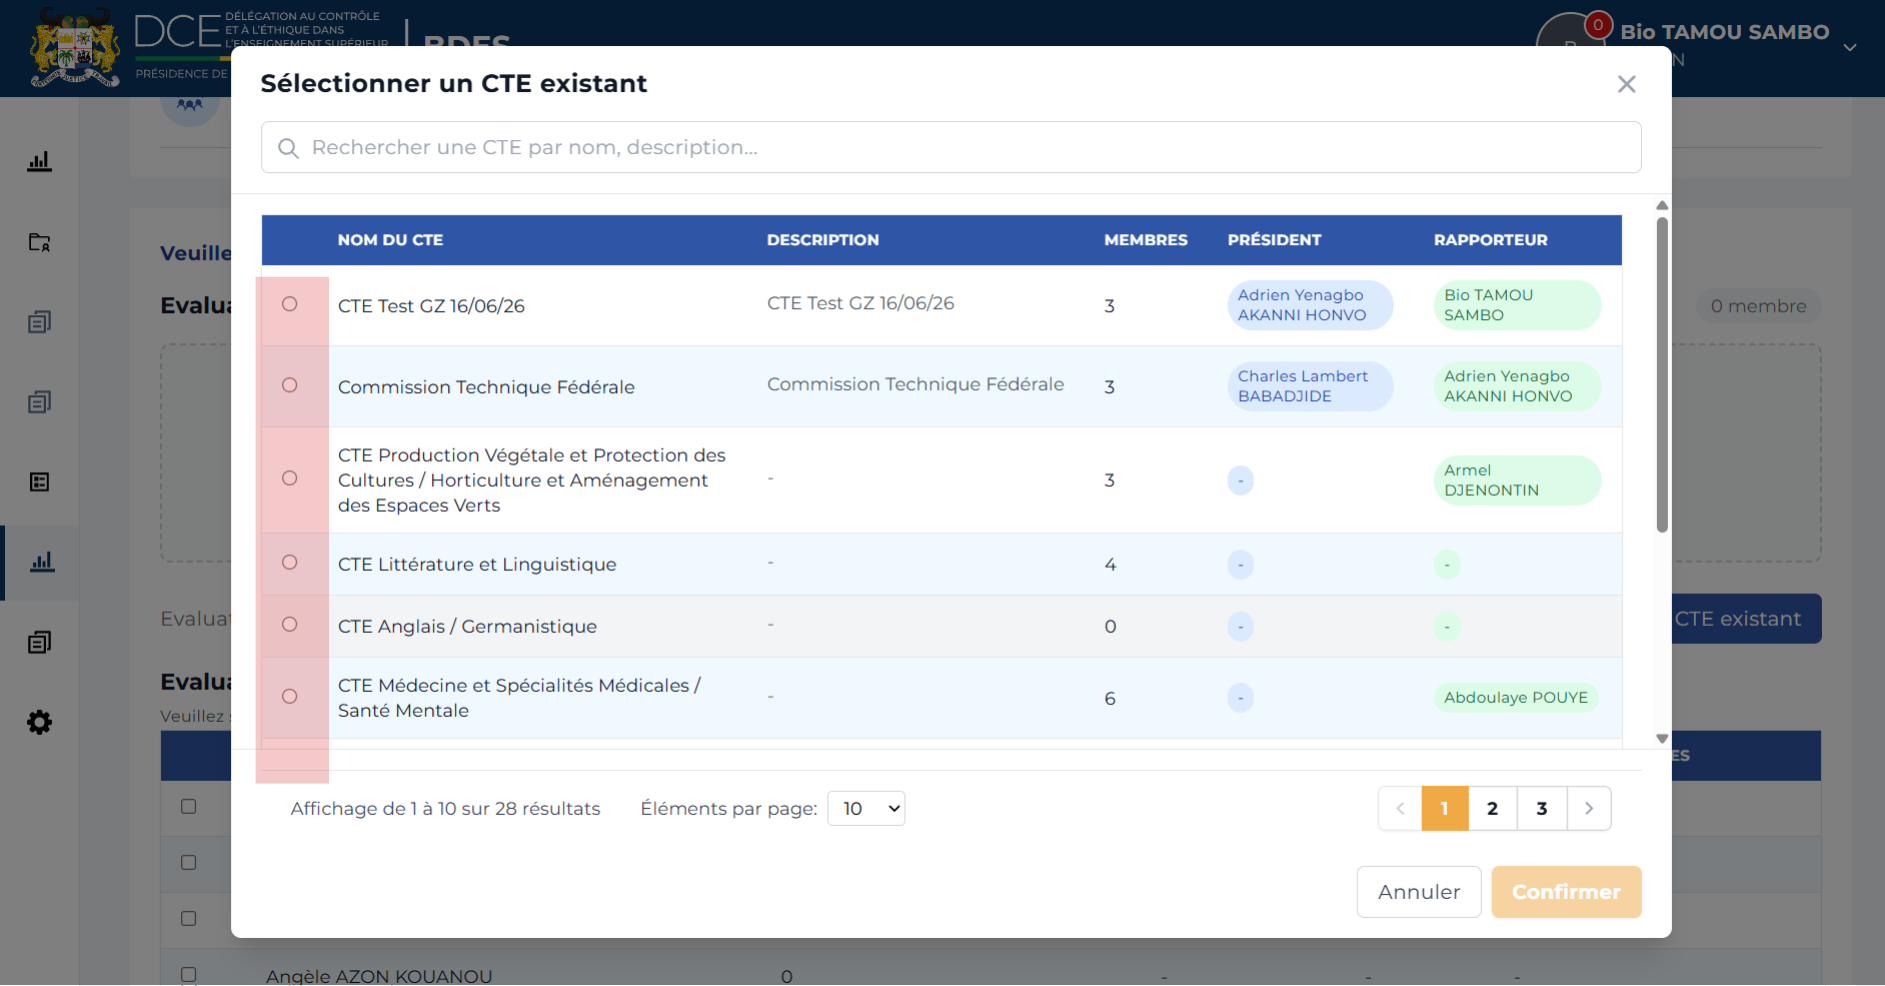Click the RAPPORTEUR column header
This screenshot has height=986, width=1885.
1490,240
